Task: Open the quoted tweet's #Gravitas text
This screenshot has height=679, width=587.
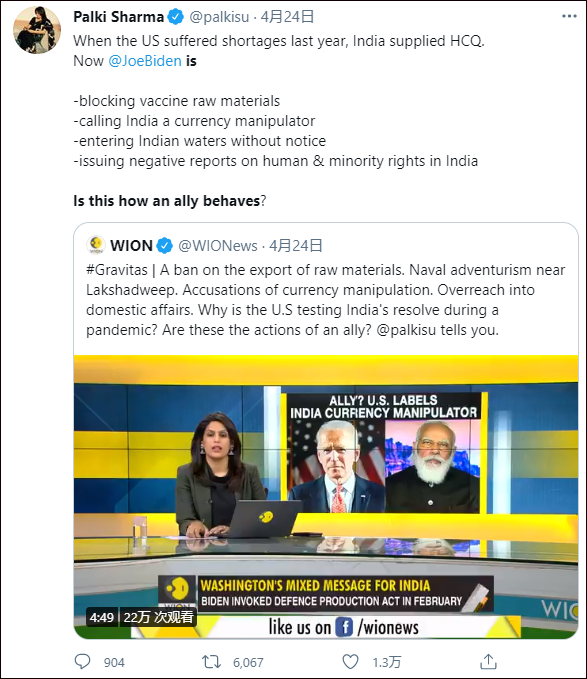Action: (x=117, y=270)
